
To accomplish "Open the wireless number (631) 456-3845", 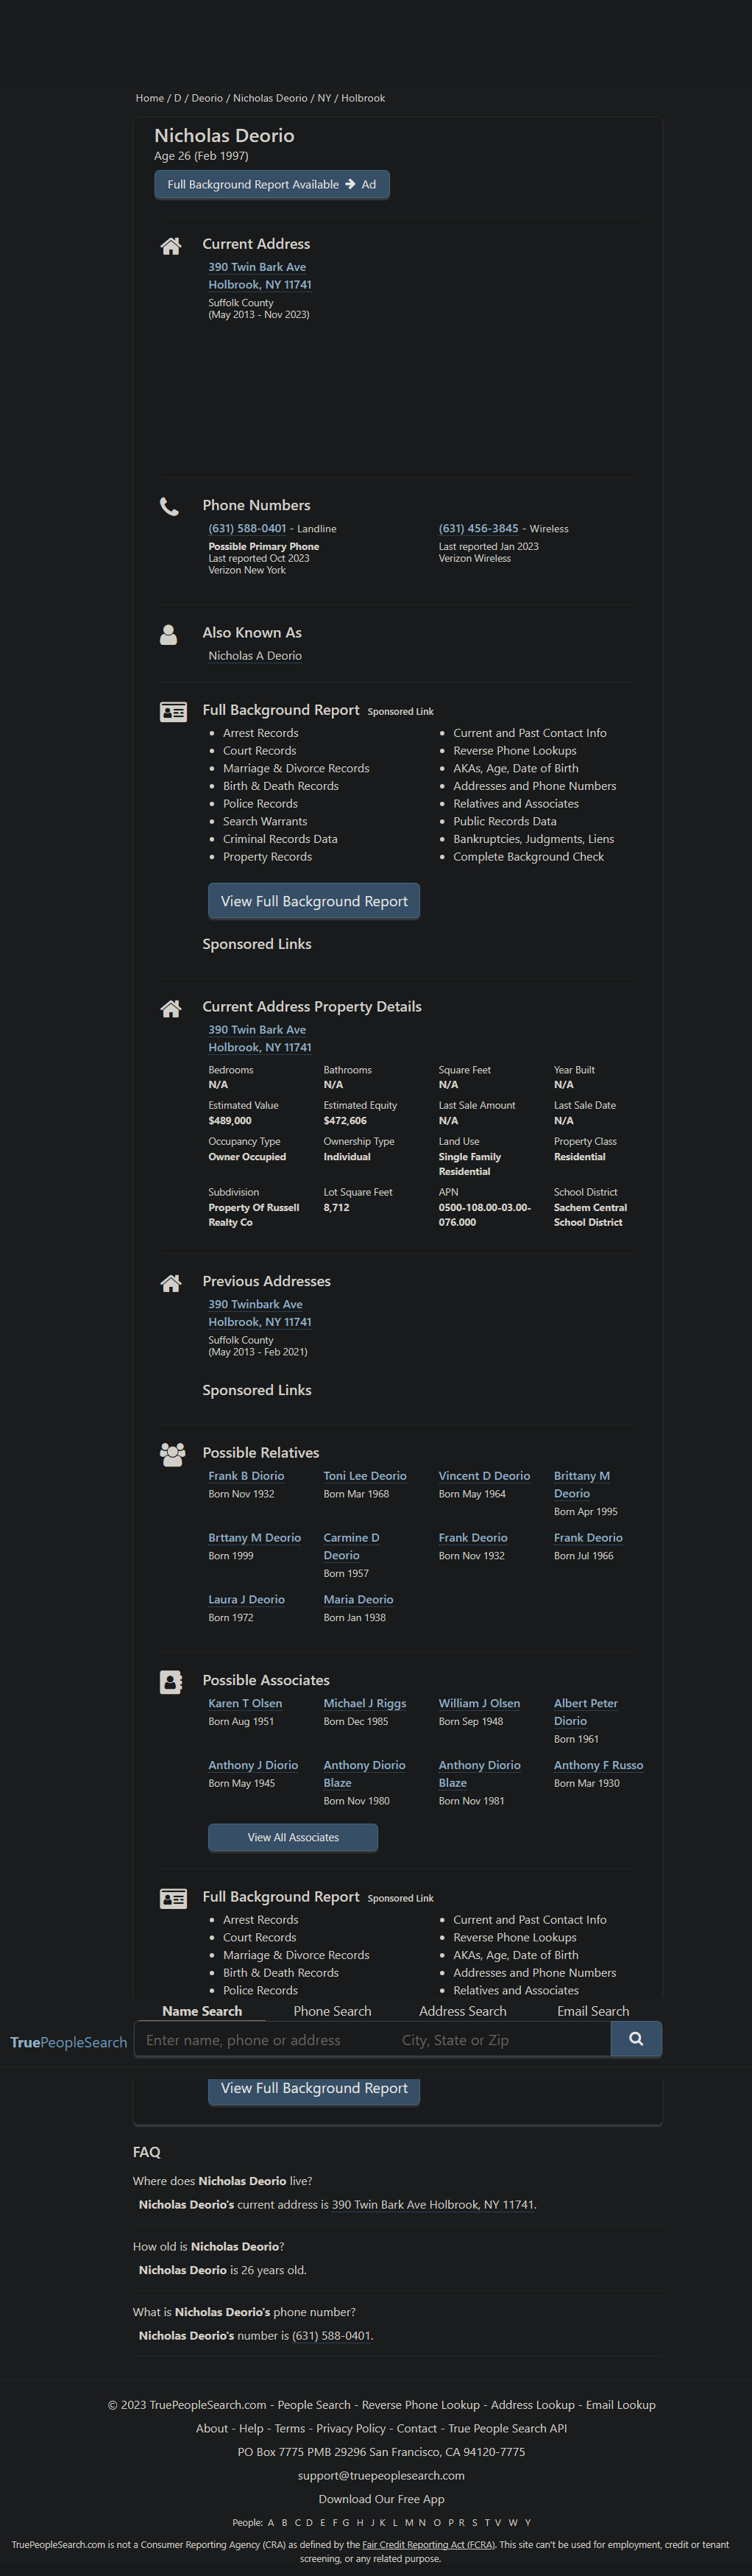I will pos(478,529).
